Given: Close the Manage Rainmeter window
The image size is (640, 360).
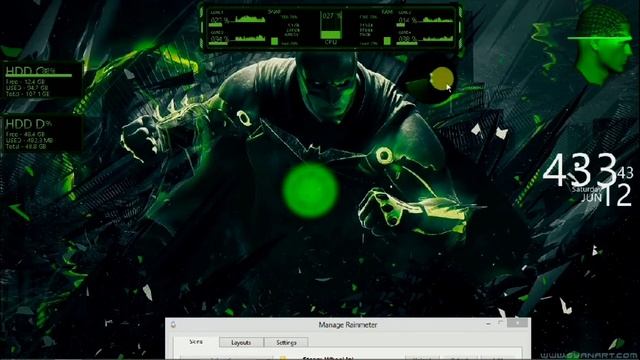Looking at the screenshot, I should pyautogui.click(x=518, y=323).
